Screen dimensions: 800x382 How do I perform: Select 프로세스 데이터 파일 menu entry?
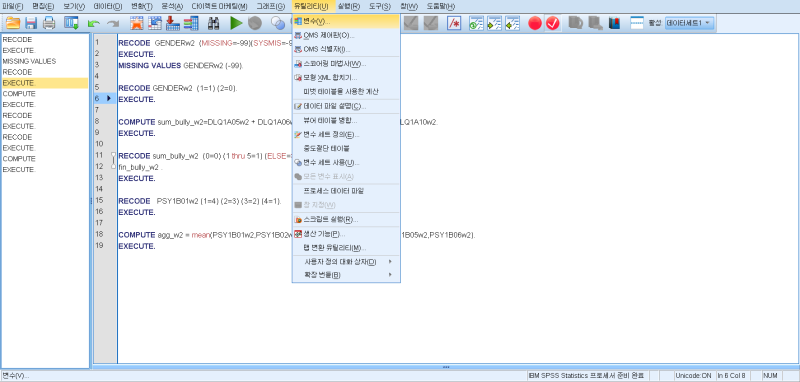coord(346,191)
